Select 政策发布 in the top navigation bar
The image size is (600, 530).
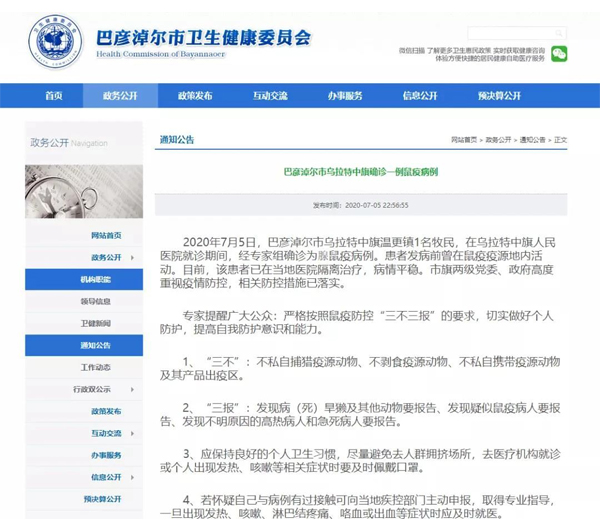coord(196,96)
